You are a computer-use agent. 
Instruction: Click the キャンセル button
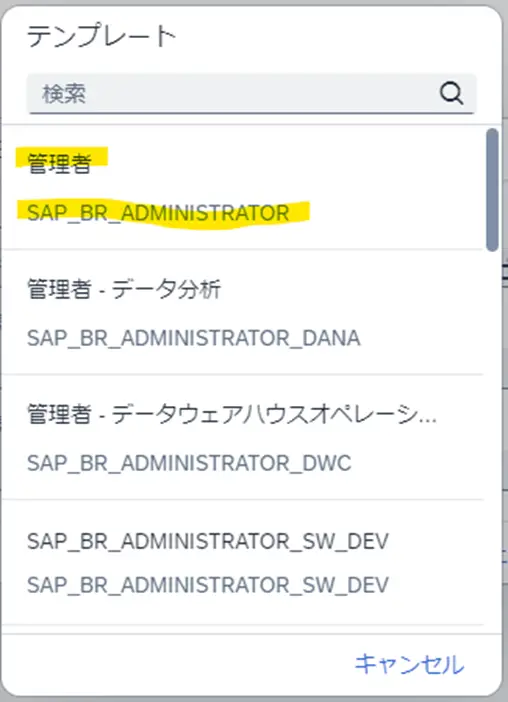click(409, 664)
